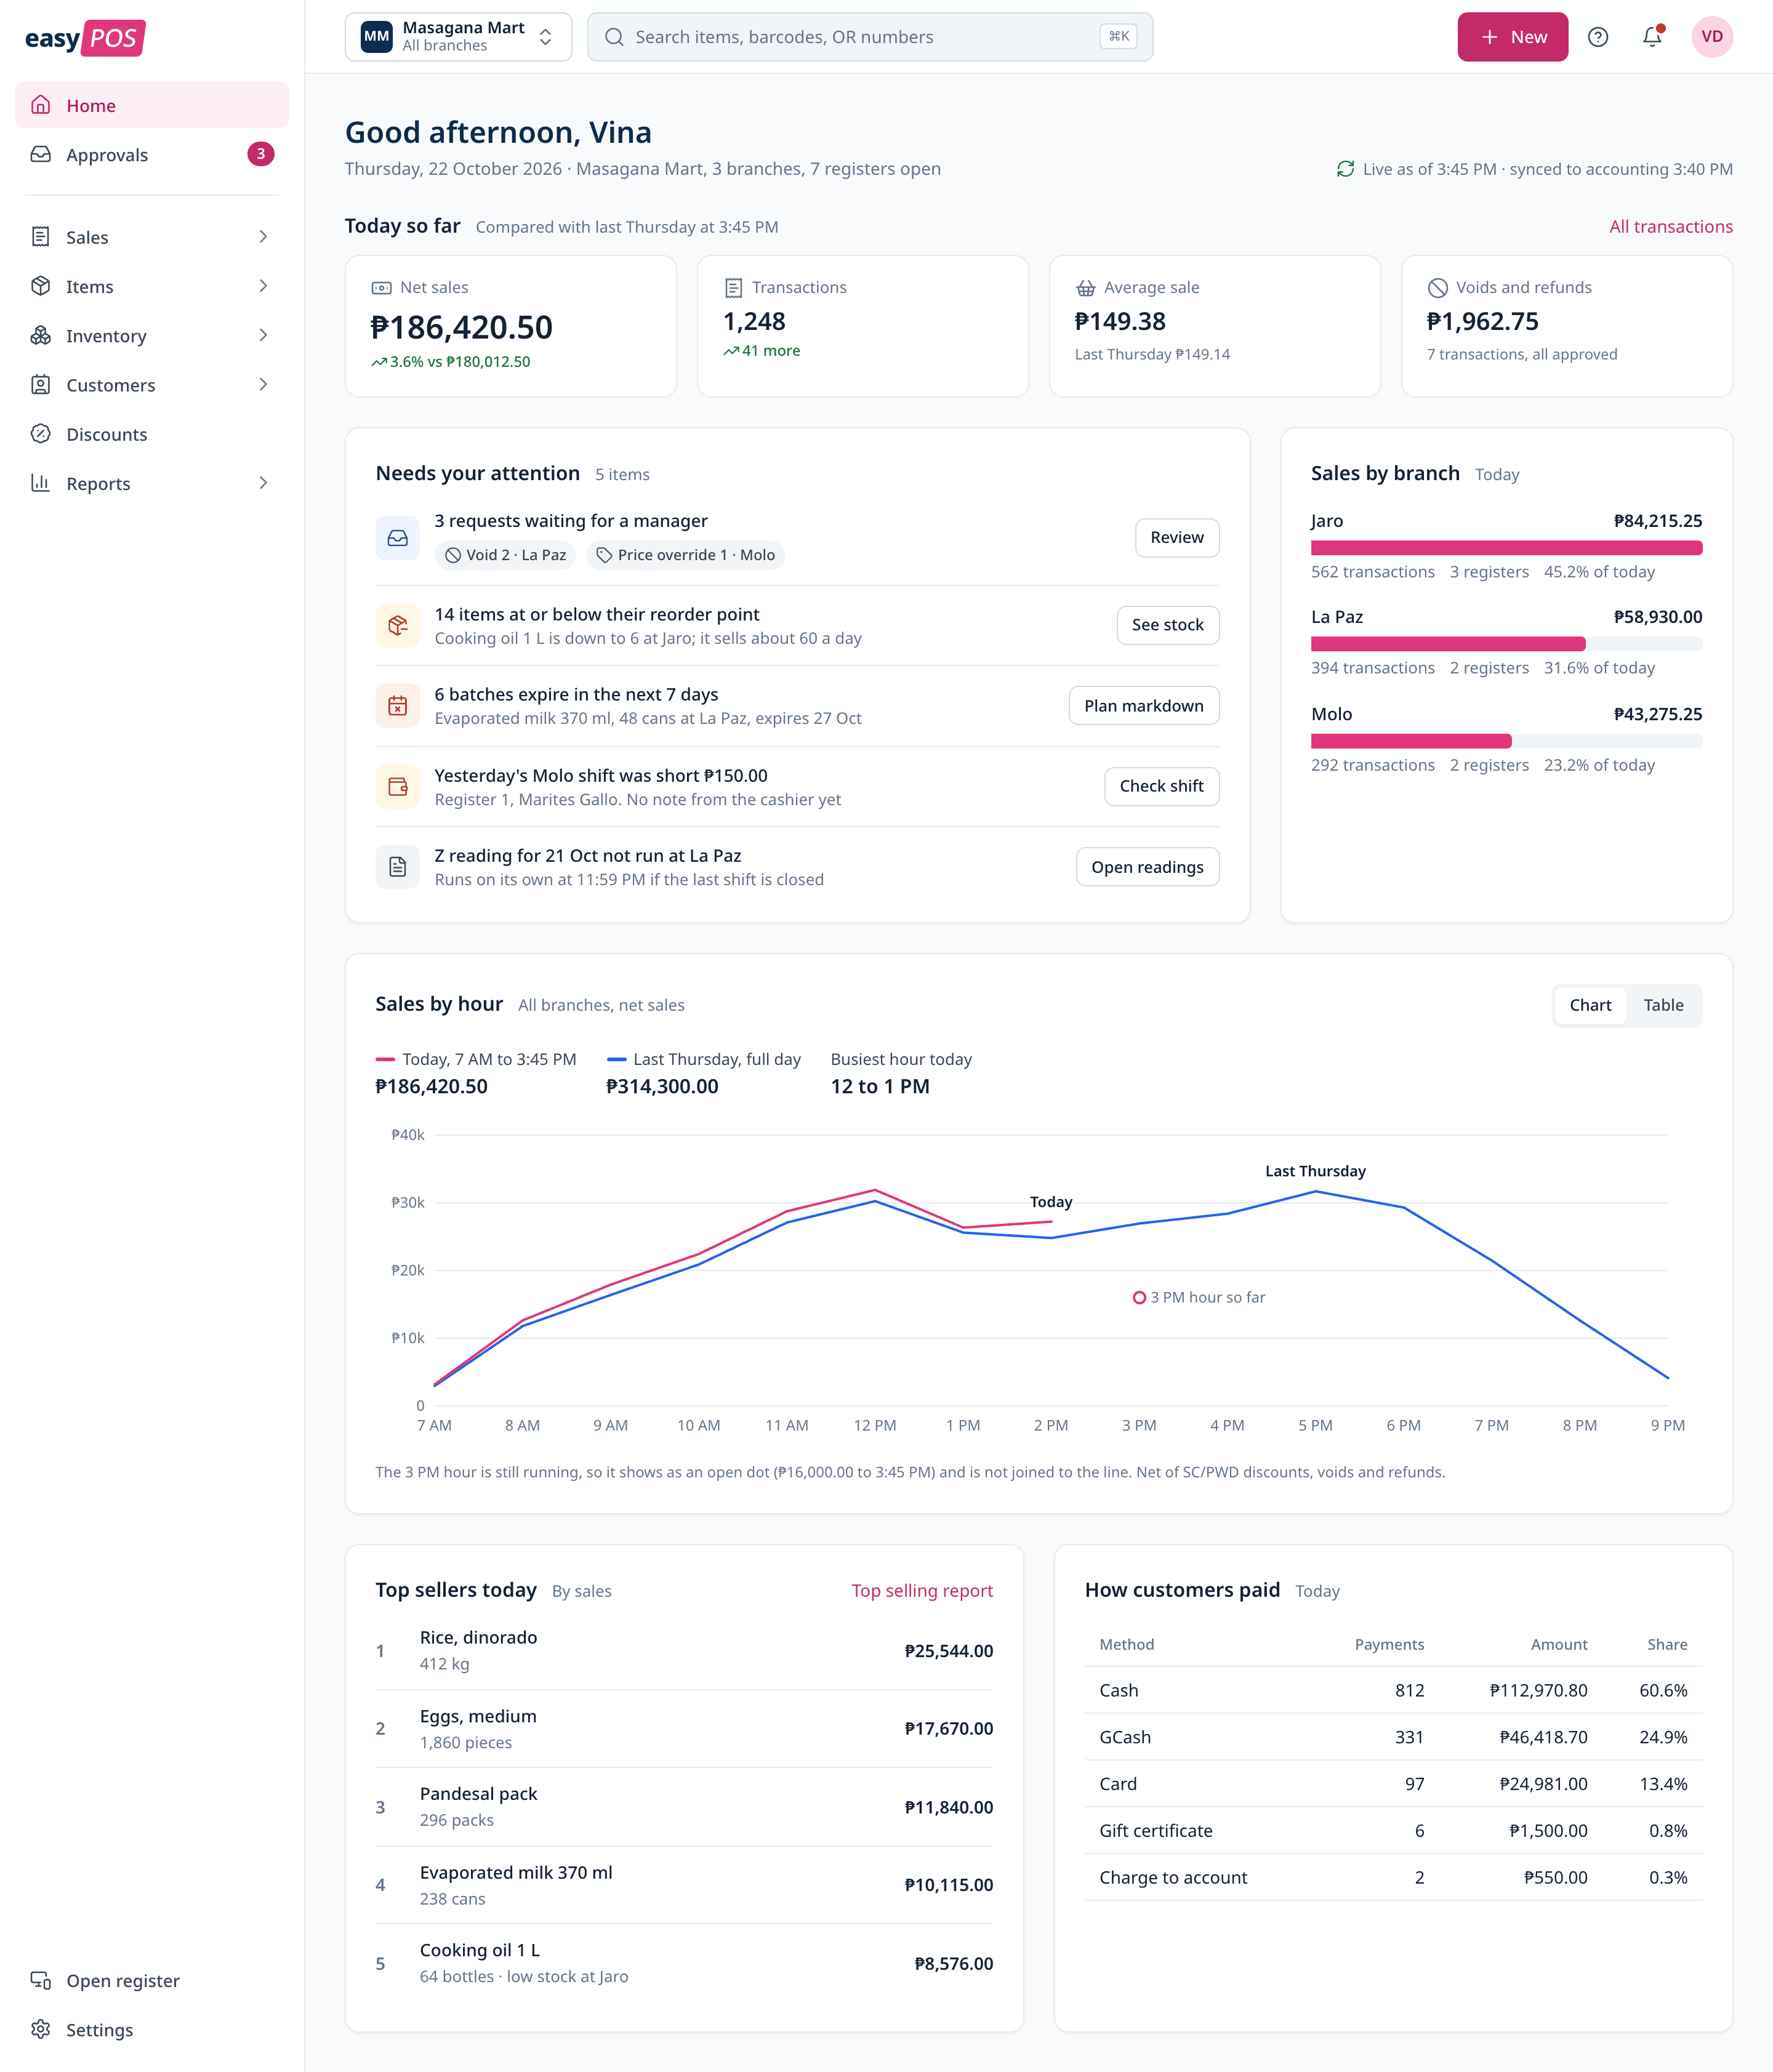Click the Transactions card receipt icon
Image resolution: width=1773 pixels, height=2072 pixels.
click(733, 288)
